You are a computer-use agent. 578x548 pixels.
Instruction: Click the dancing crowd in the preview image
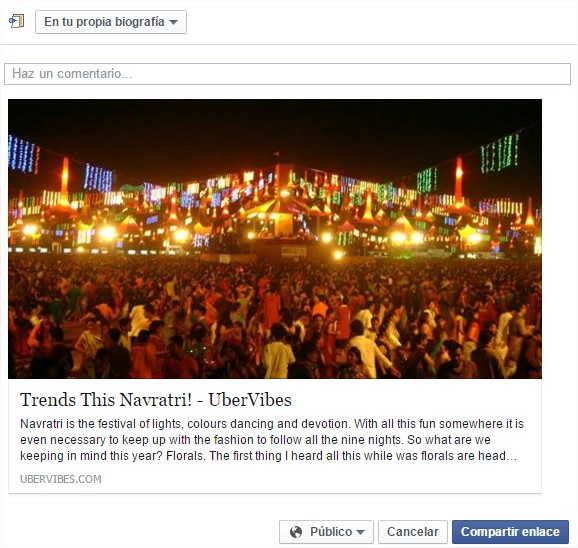click(275, 317)
